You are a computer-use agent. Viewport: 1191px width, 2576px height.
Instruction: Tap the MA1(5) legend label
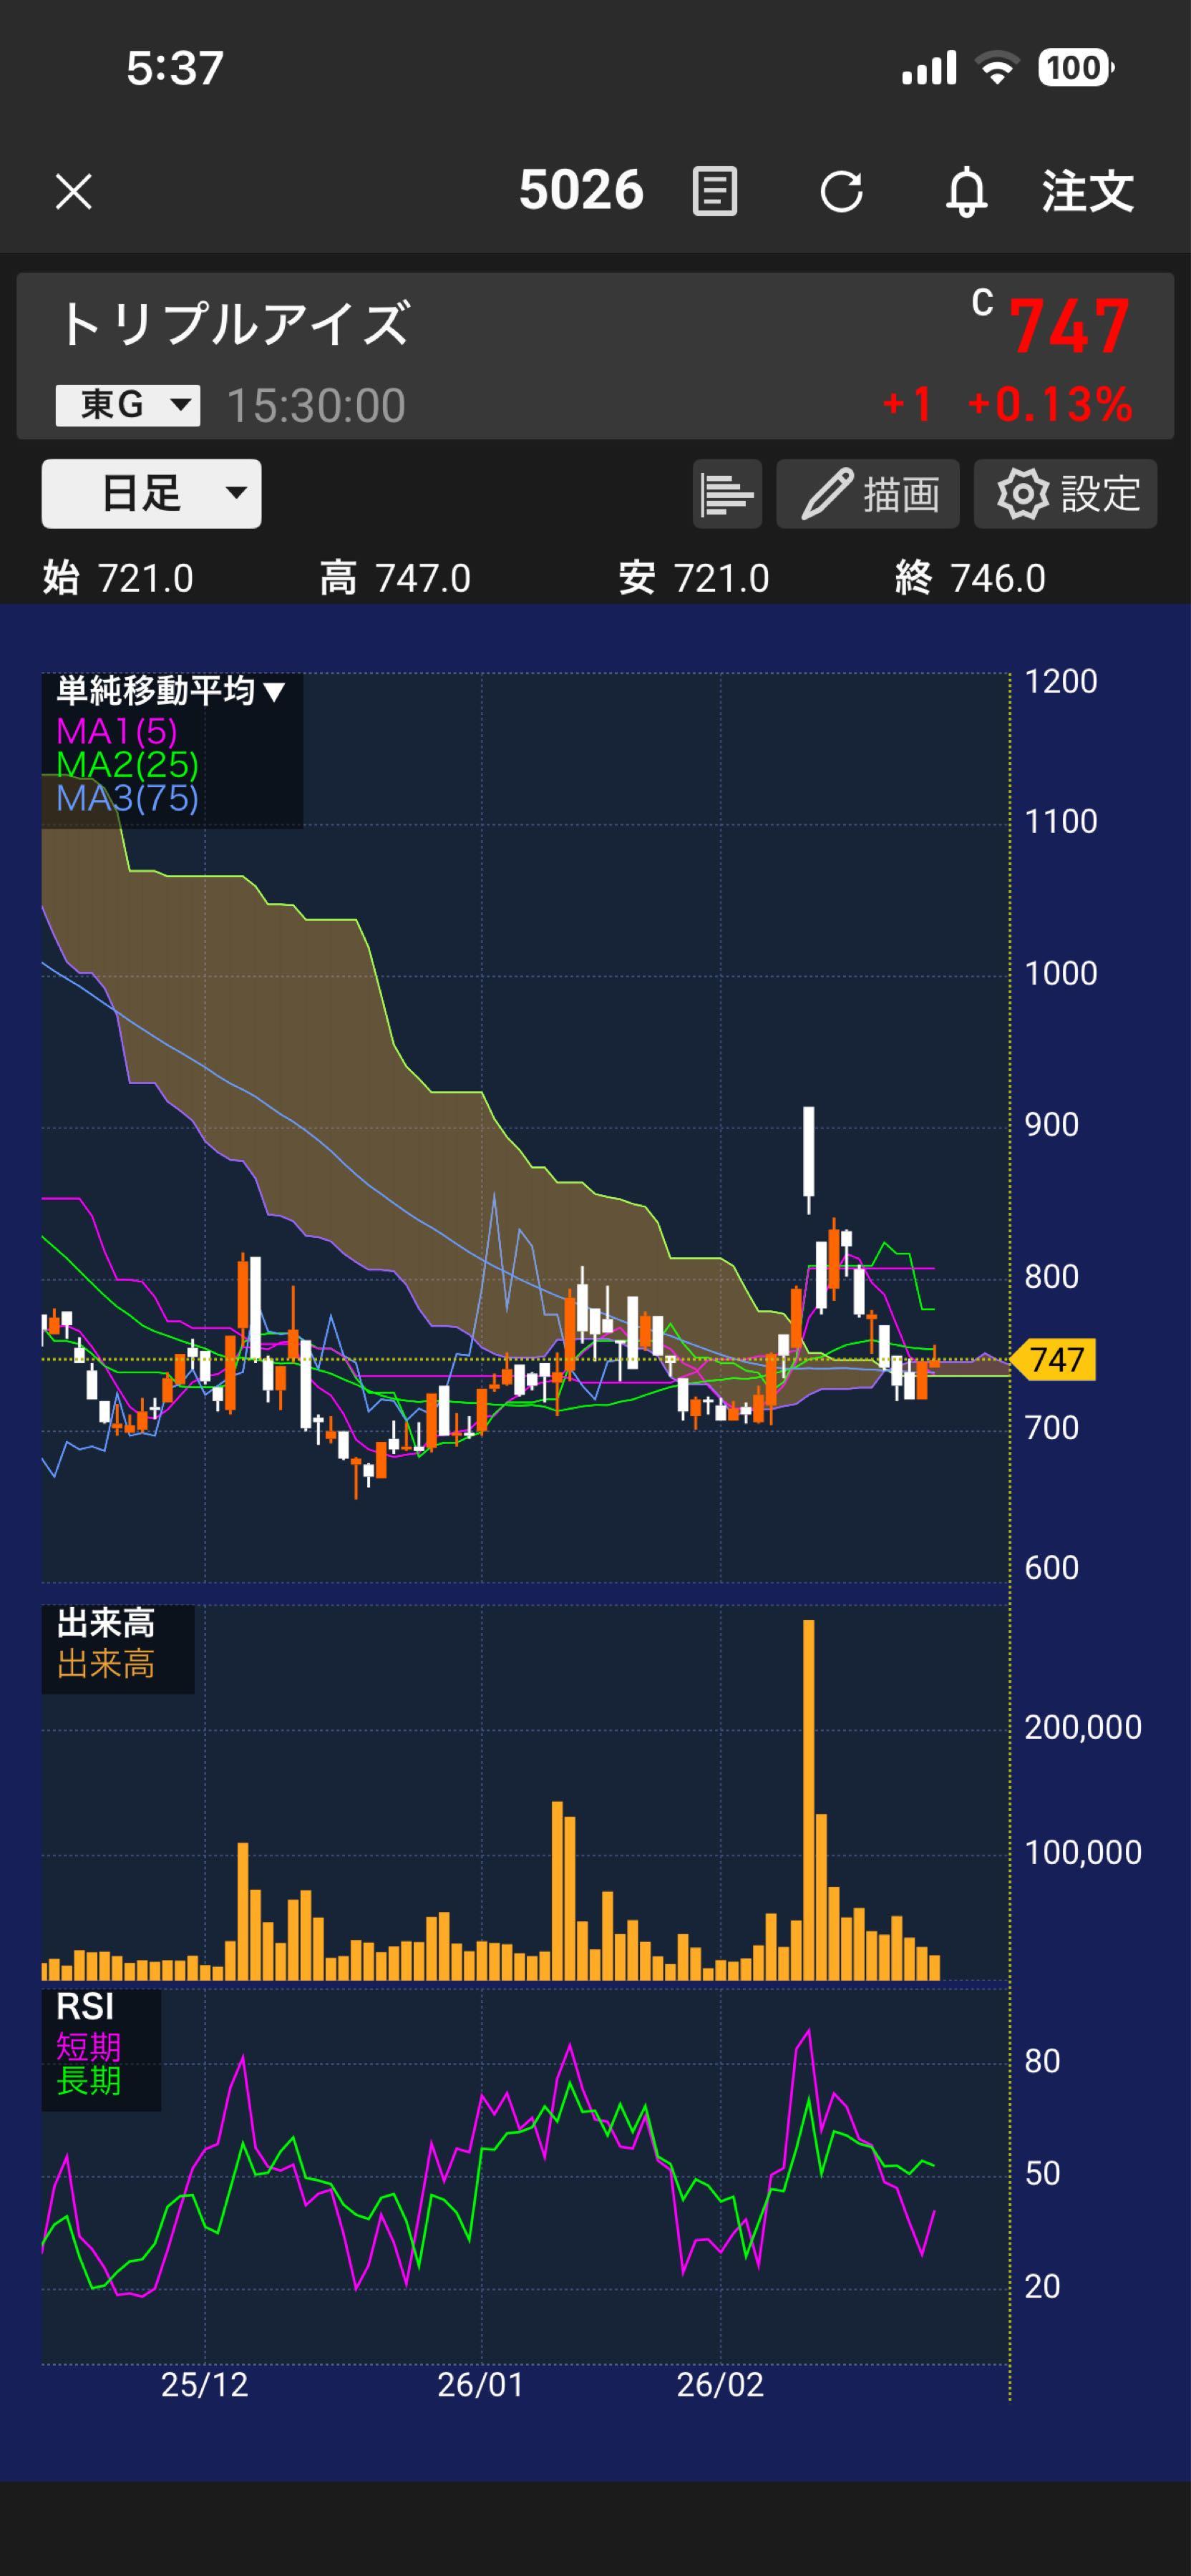coord(117,731)
